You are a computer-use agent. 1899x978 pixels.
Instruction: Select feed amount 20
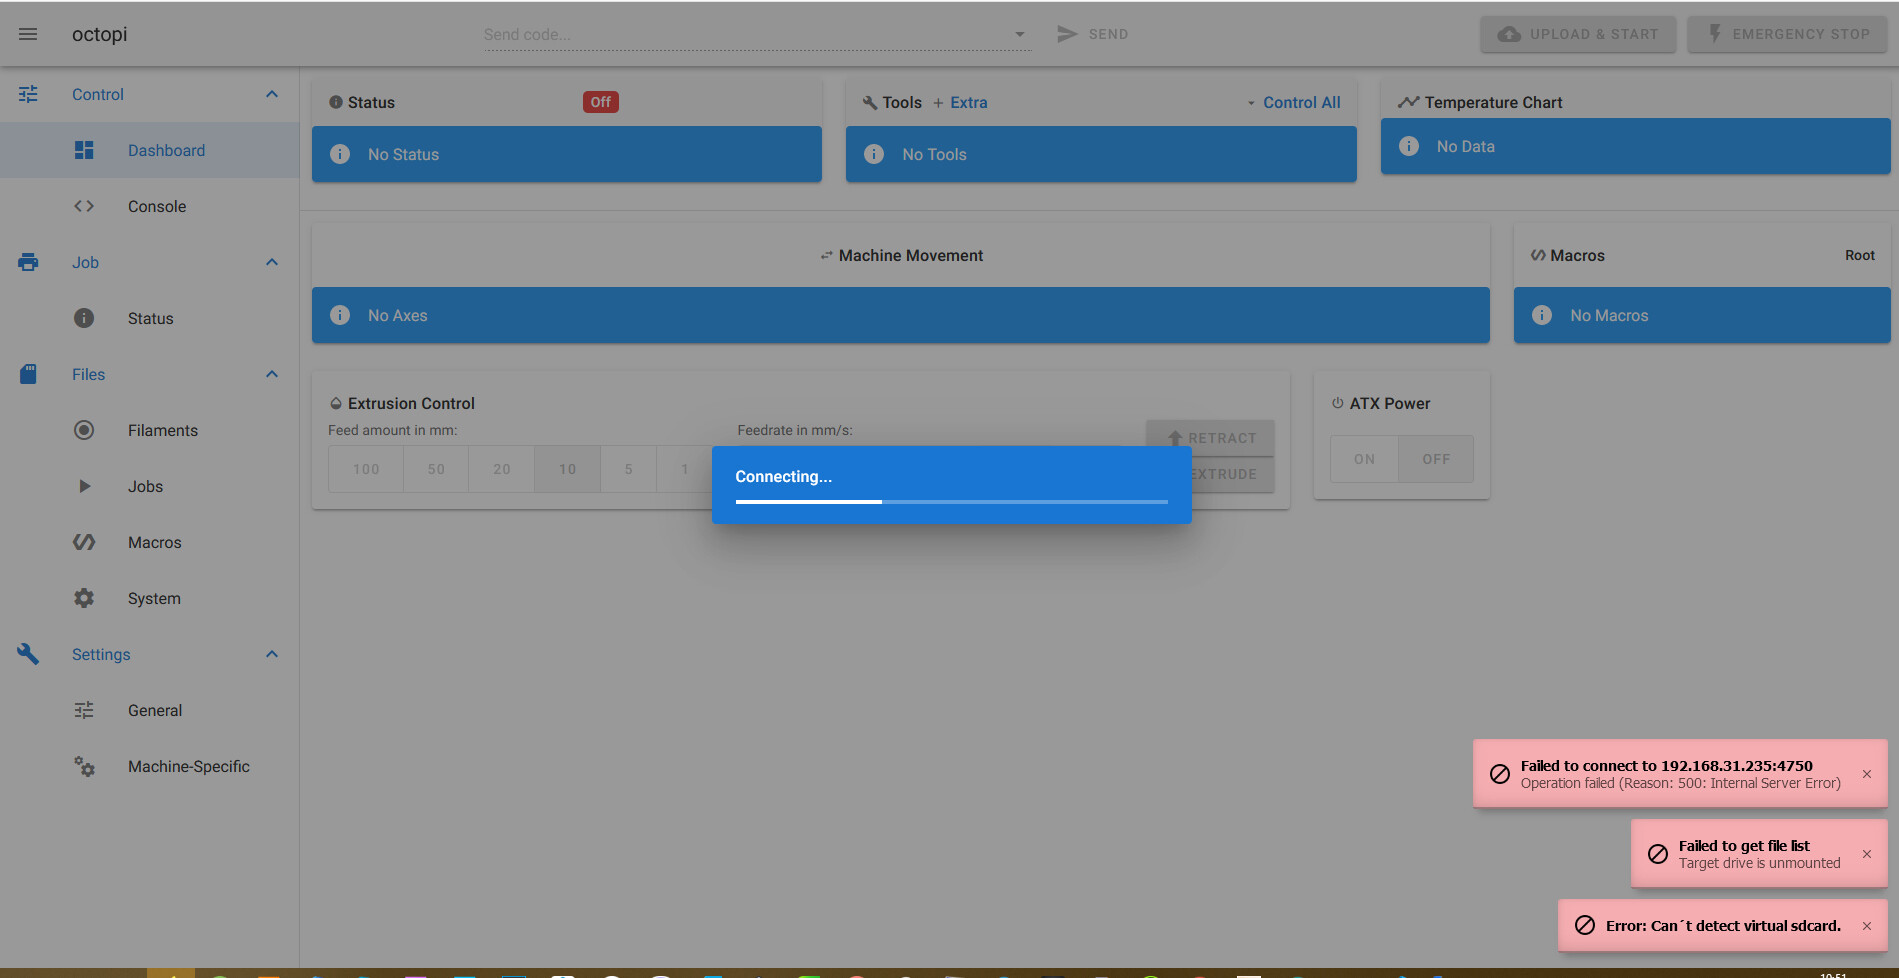tap(502, 469)
